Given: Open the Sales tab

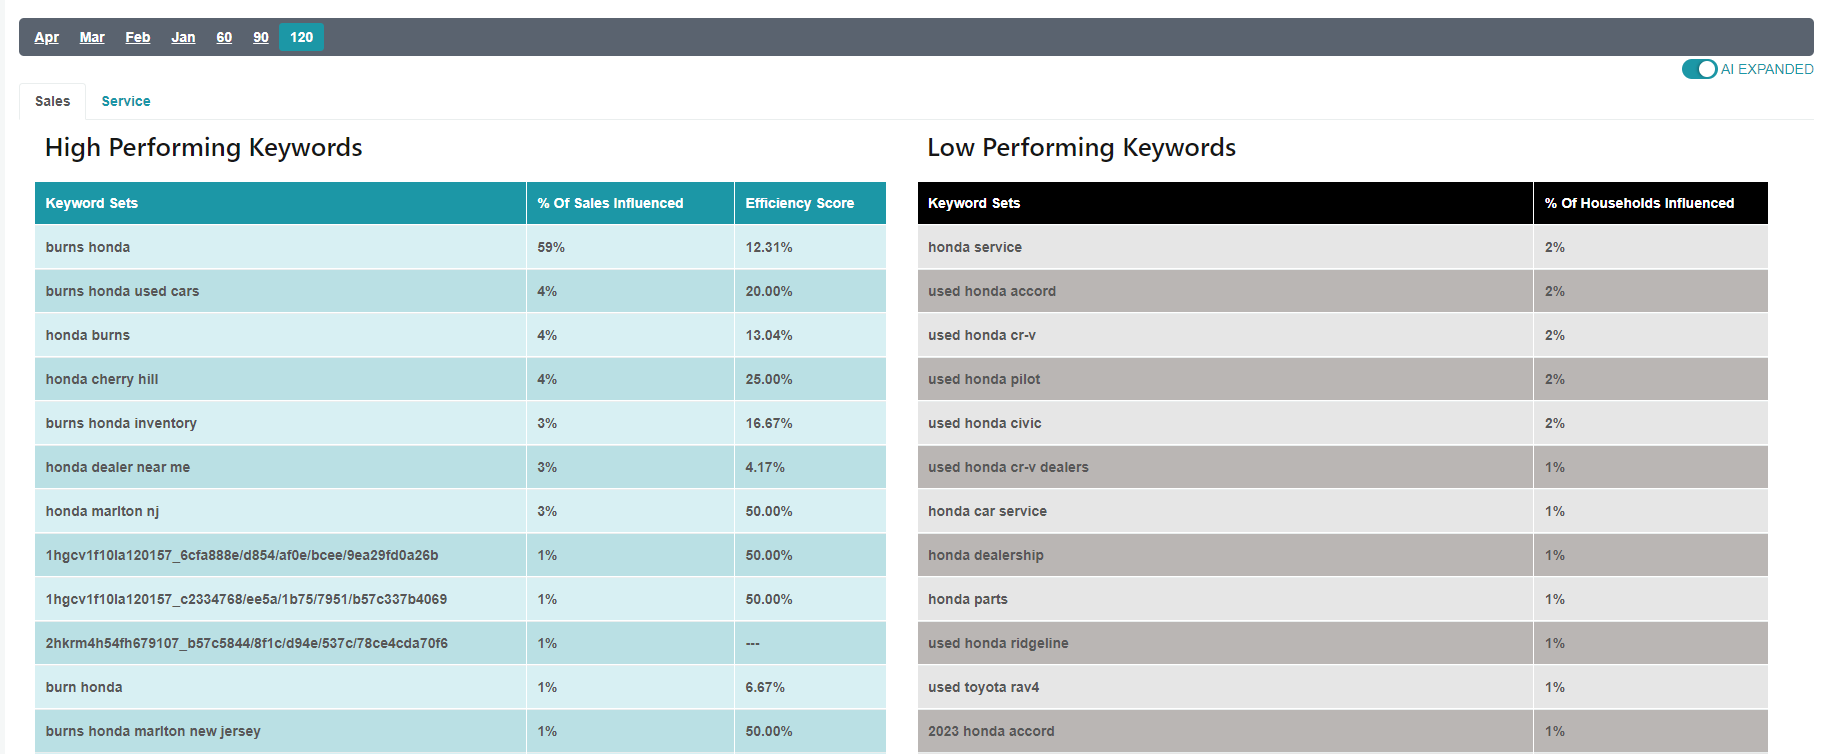Looking at the screenshot, I should click(52, 101).
